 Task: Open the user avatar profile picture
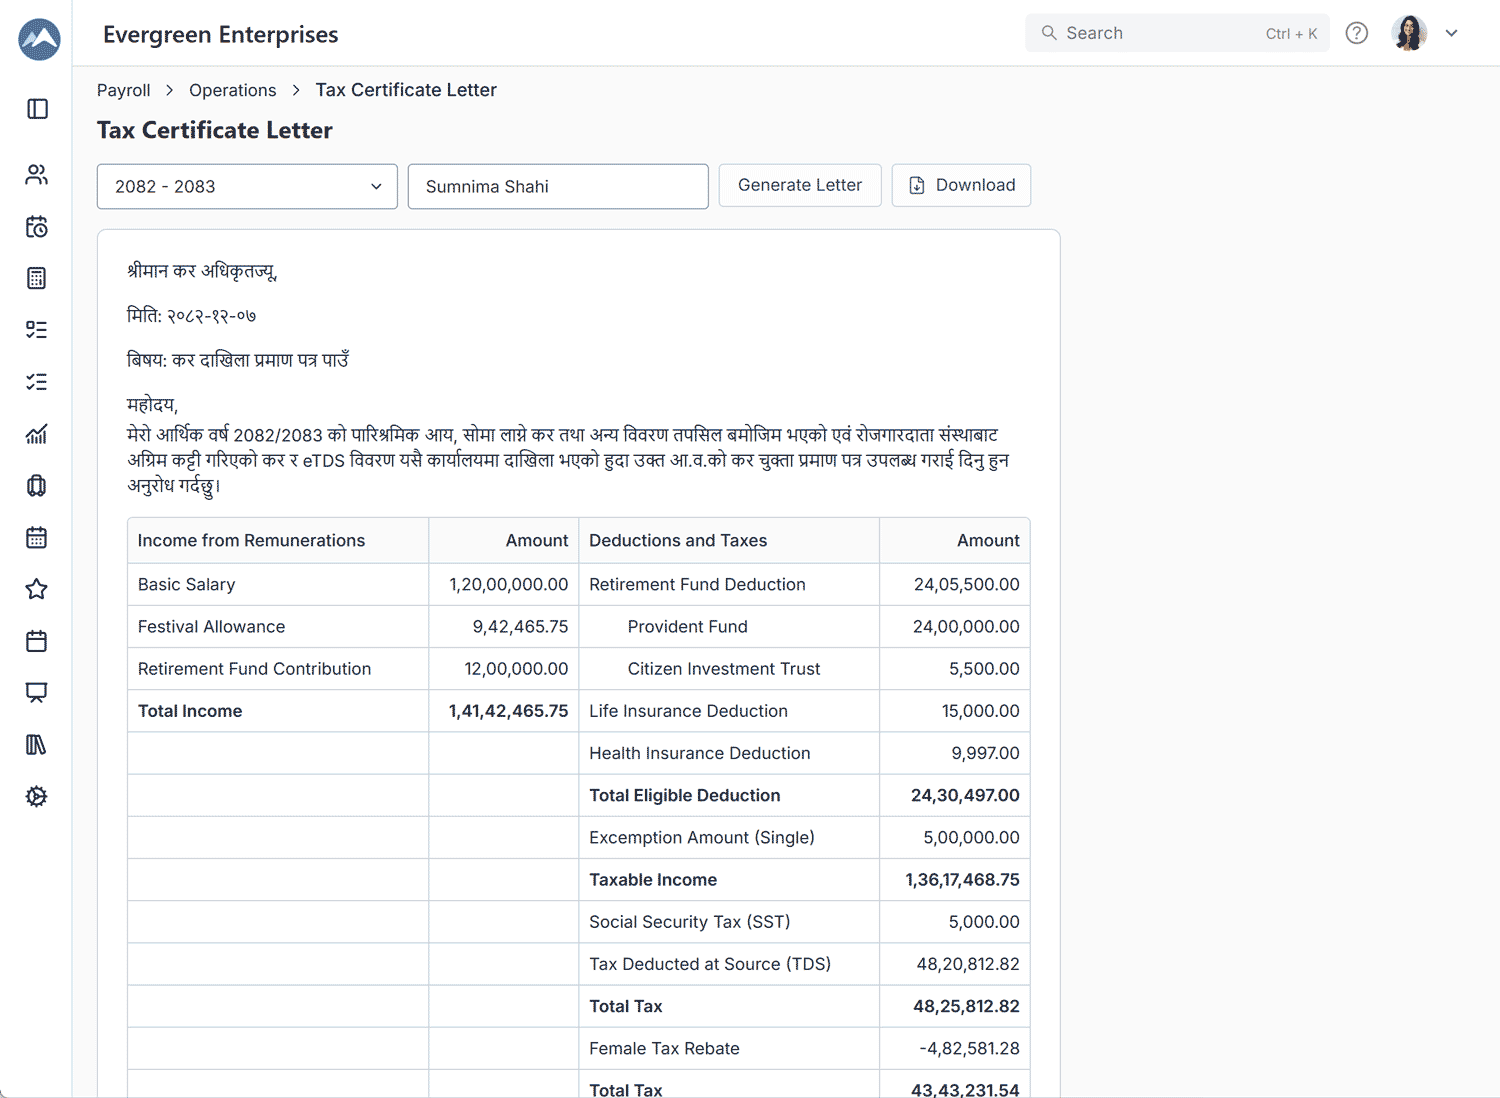pos(1409,33)
